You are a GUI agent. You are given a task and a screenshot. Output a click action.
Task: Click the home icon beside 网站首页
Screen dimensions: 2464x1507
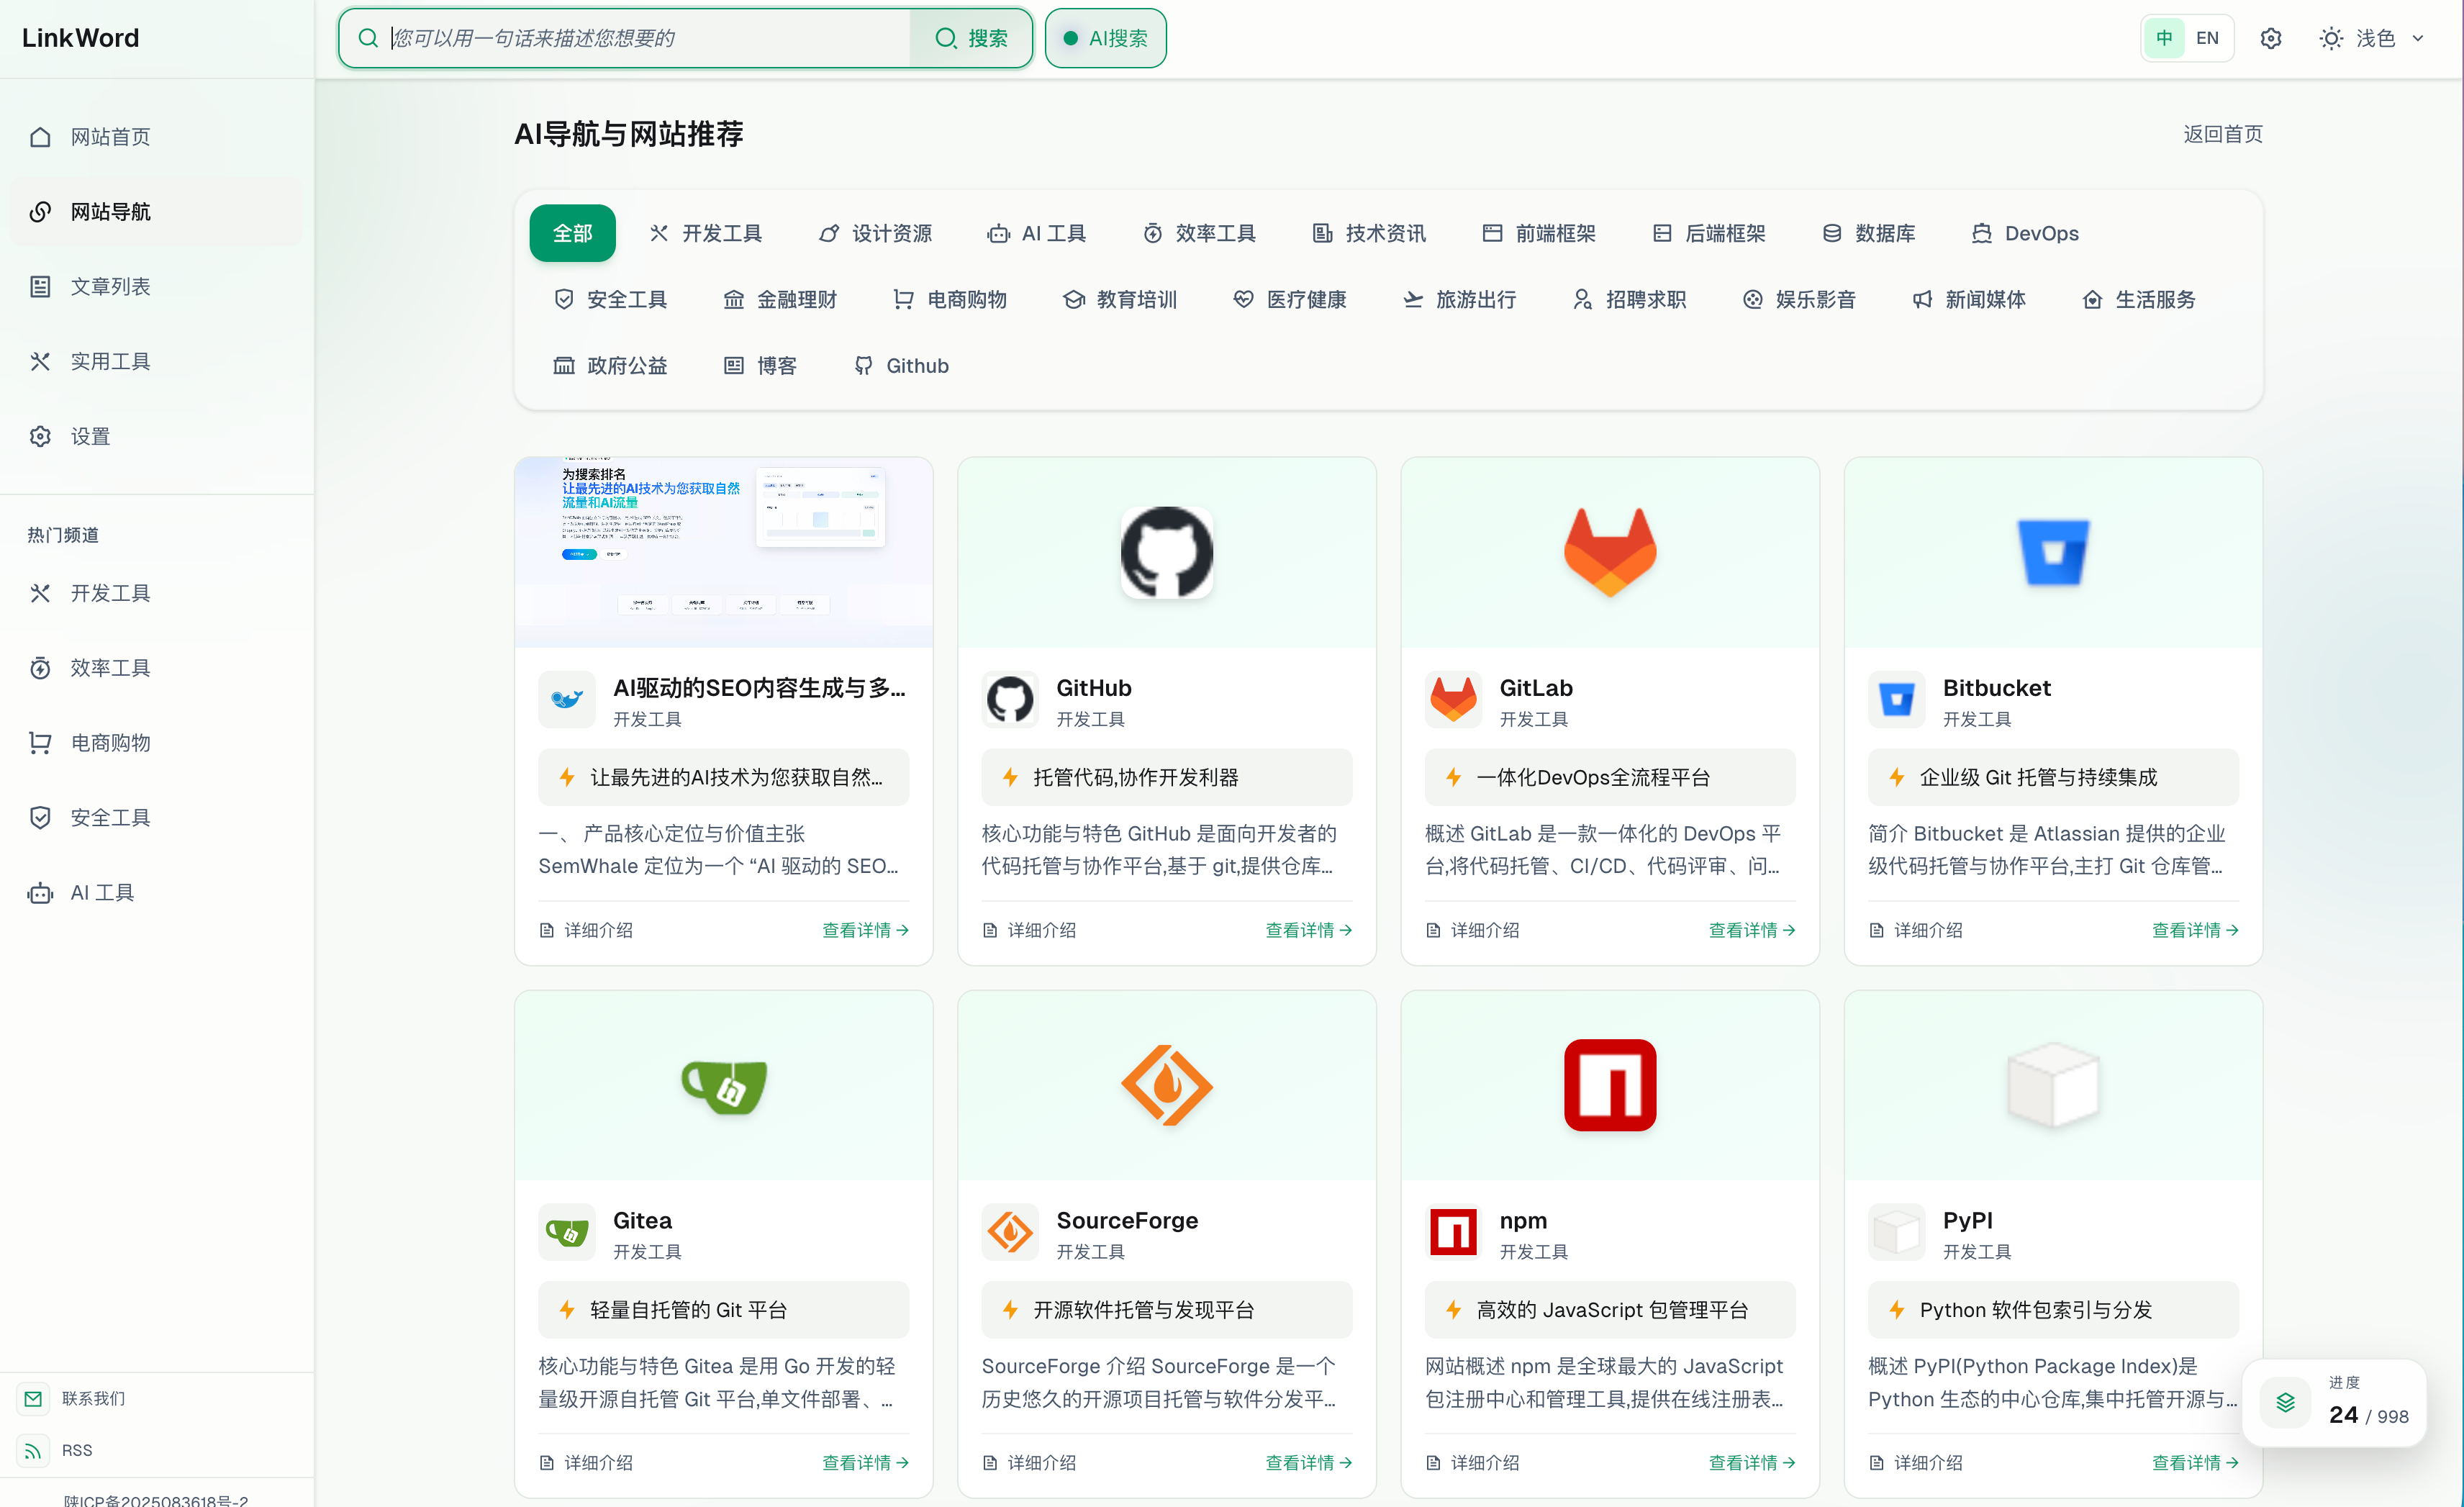coord(40,137)
